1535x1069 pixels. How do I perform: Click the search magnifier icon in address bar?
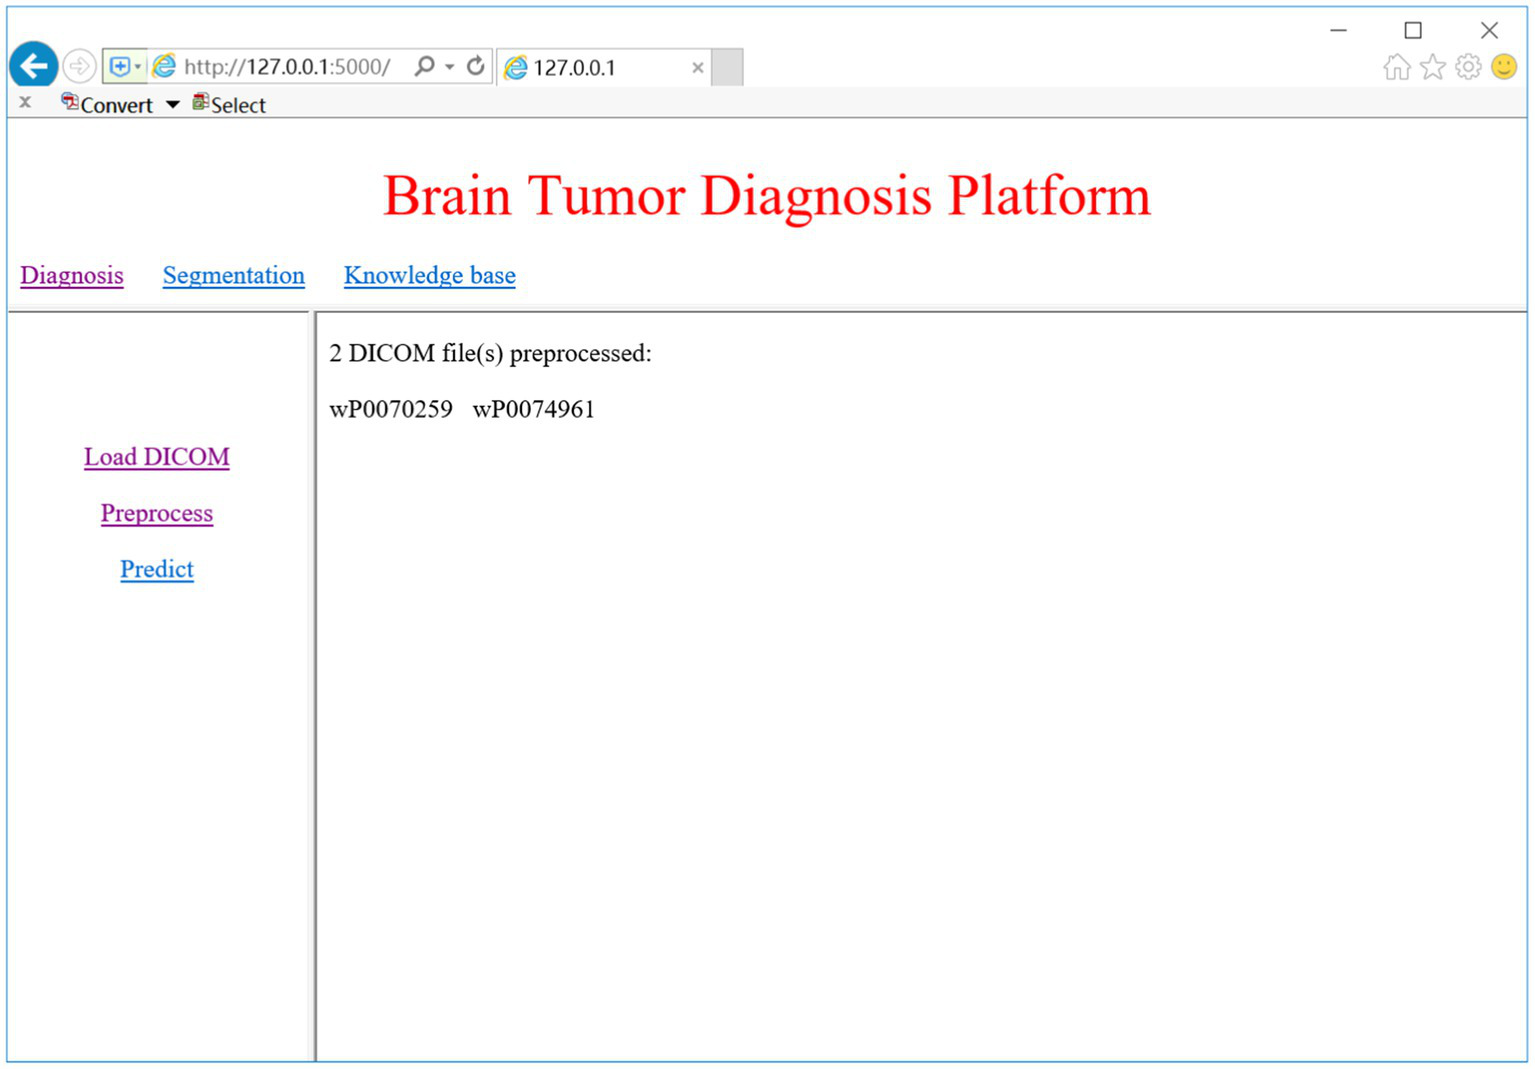click(425, 66)
